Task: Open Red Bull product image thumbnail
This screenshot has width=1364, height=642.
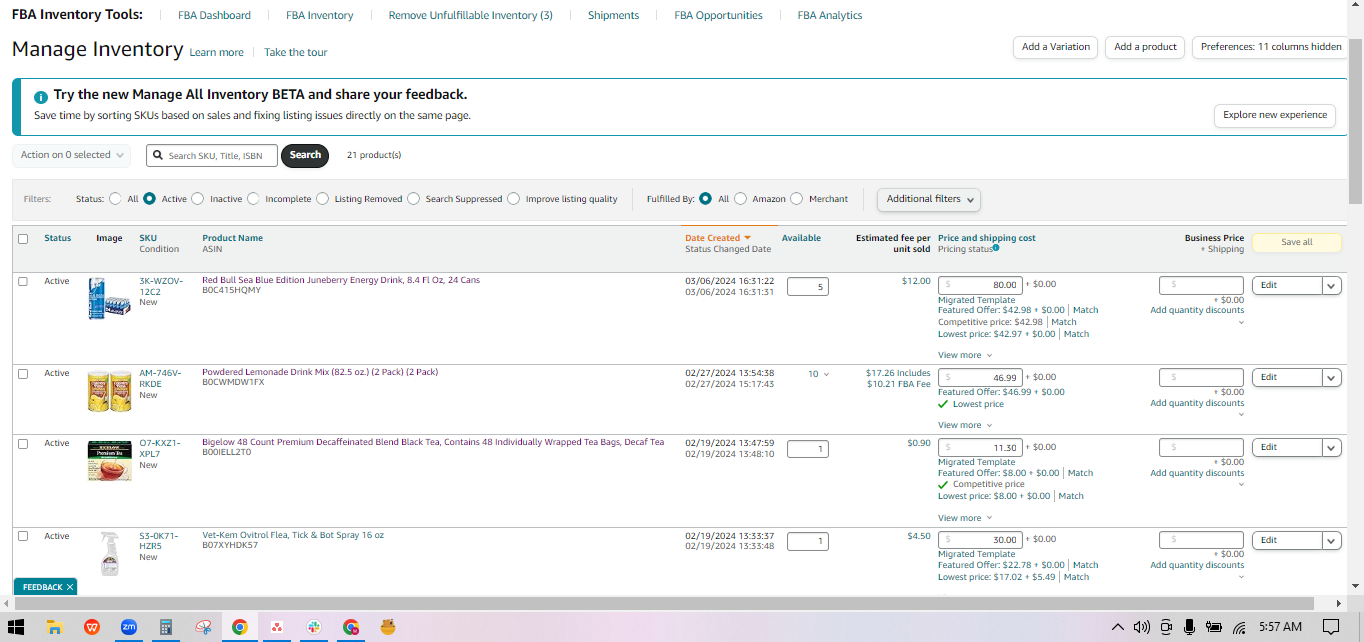Action: 109,299
